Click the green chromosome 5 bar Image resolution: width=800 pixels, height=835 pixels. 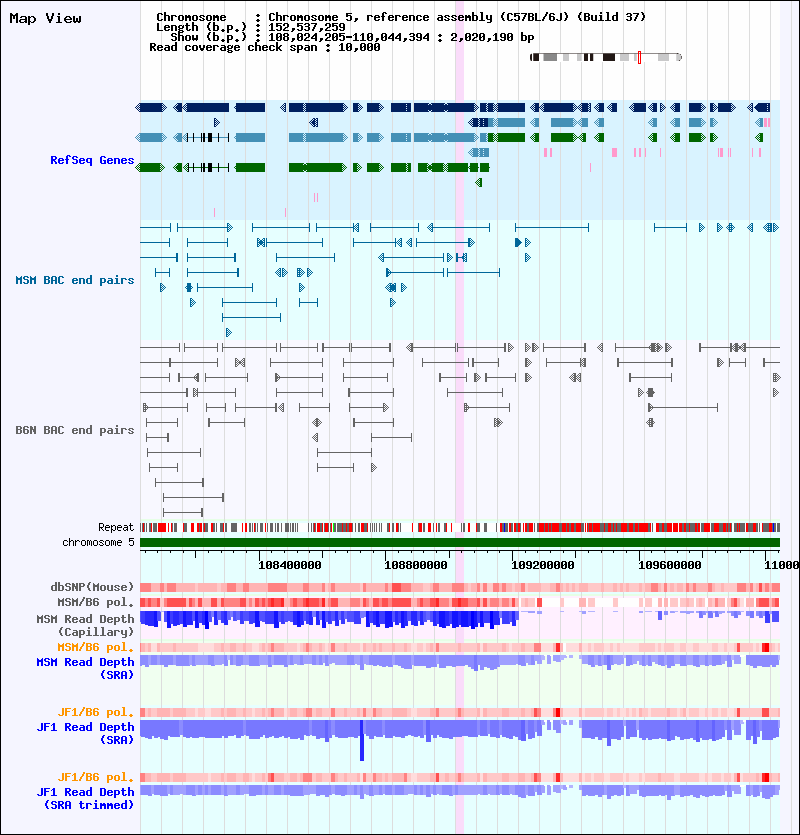coord(460,543)
